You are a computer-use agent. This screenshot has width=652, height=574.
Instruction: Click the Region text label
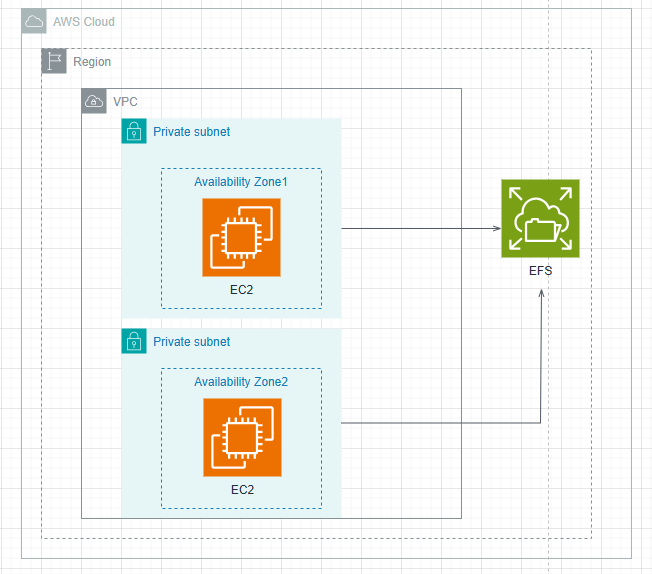pos(92,62)
